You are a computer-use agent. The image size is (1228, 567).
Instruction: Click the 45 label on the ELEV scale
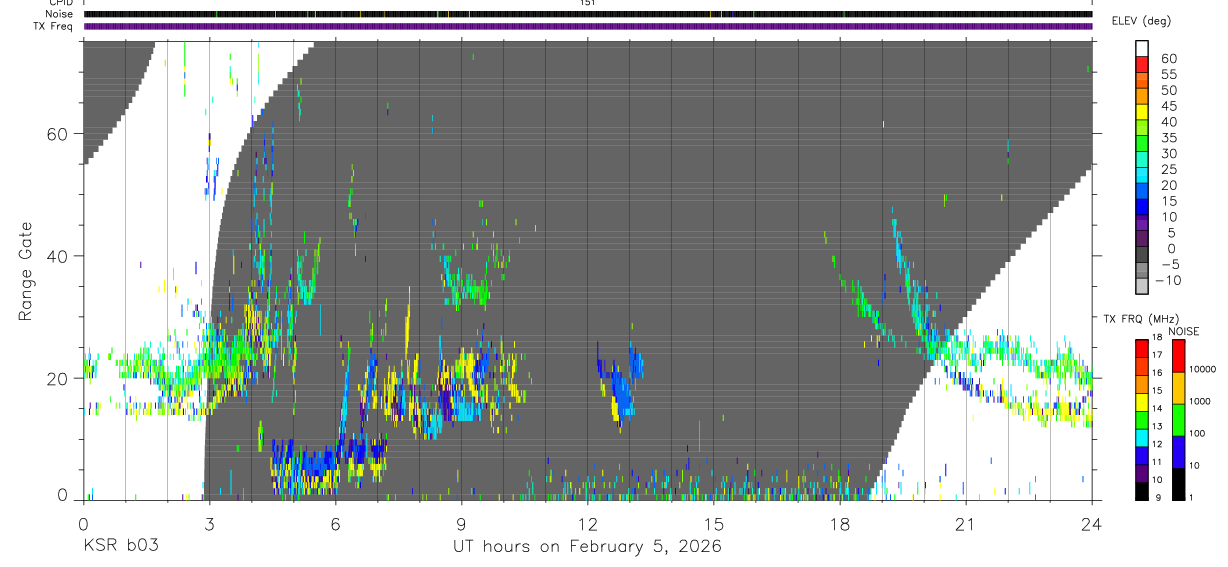[x=1168, y=105]
